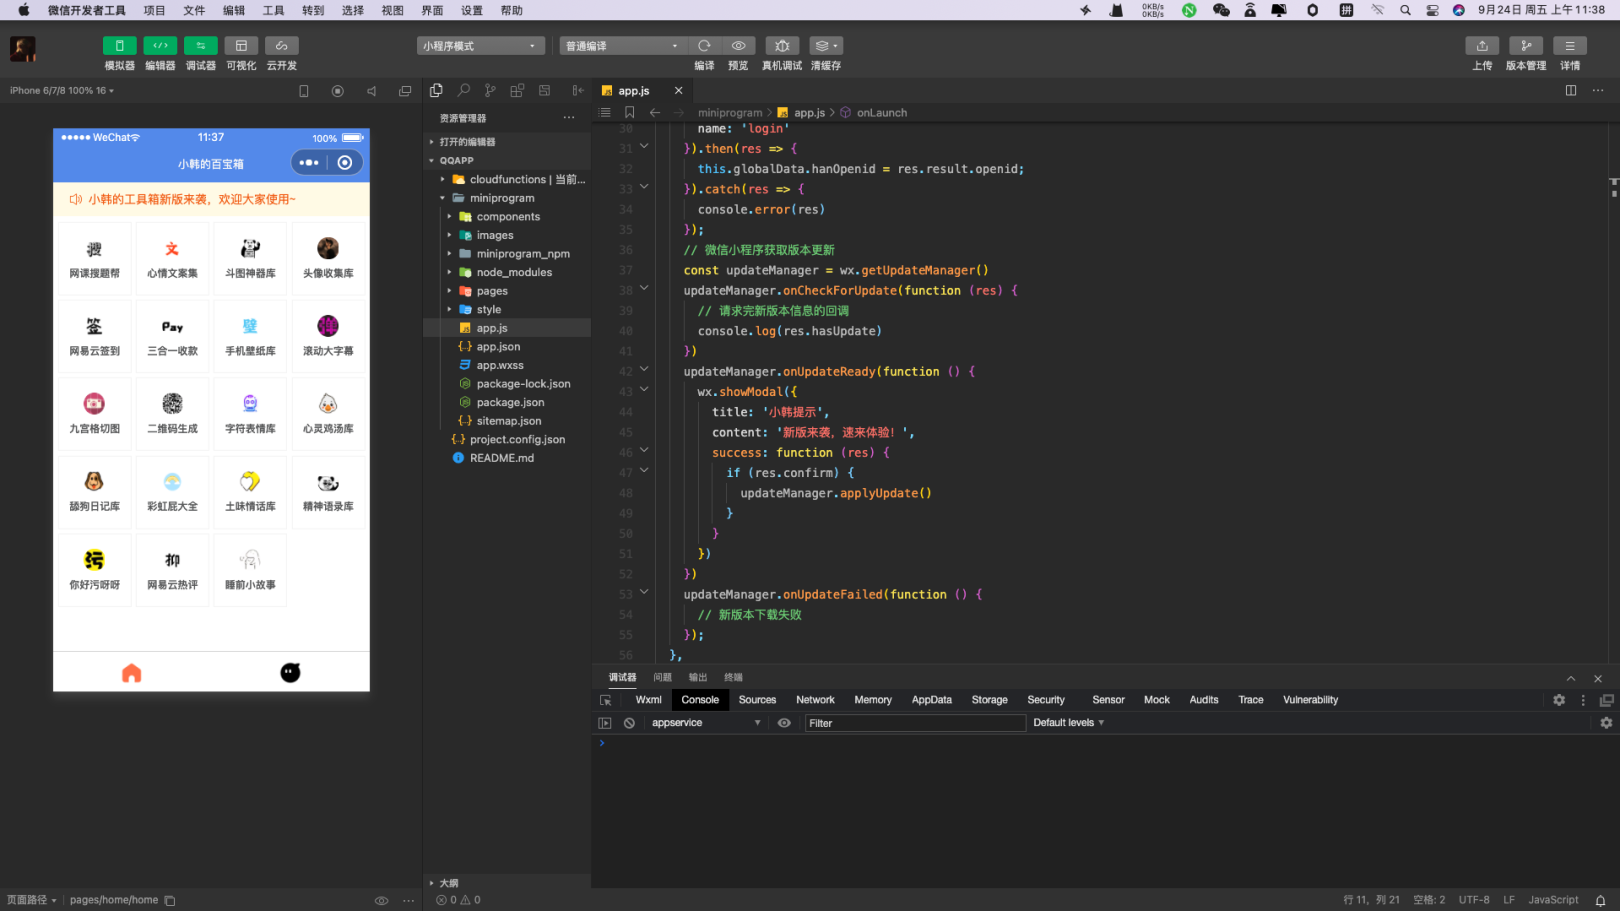Click the split editor icon

[x=1571, y=90]
